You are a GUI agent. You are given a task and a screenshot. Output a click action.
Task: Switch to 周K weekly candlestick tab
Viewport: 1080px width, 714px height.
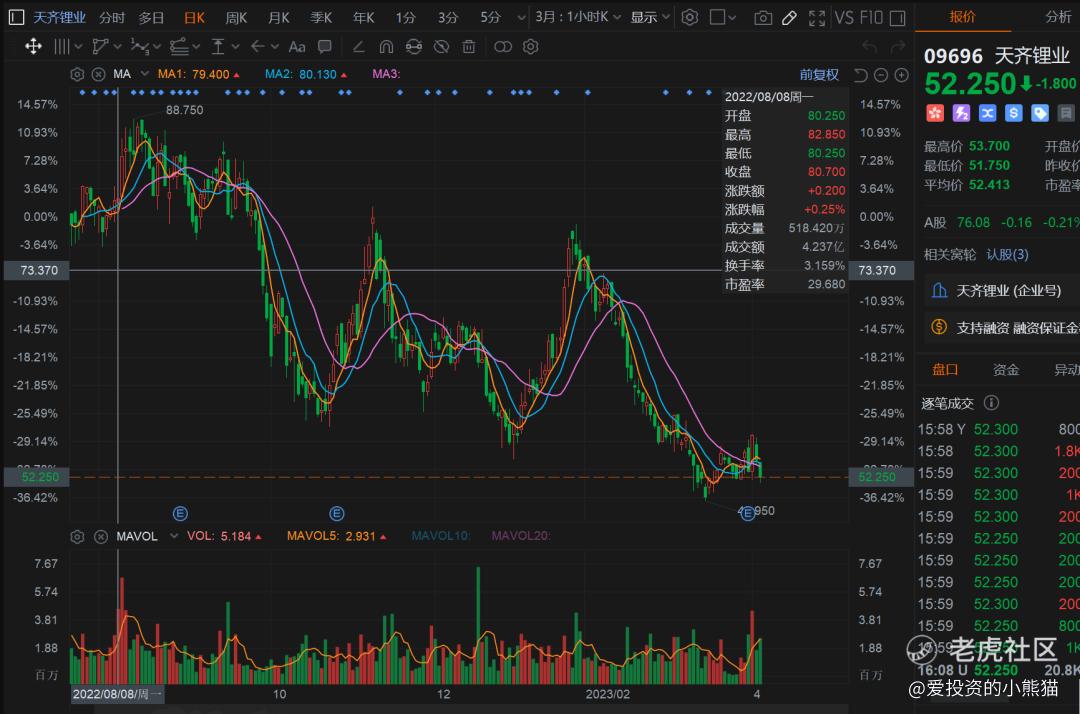coord(236,18)
